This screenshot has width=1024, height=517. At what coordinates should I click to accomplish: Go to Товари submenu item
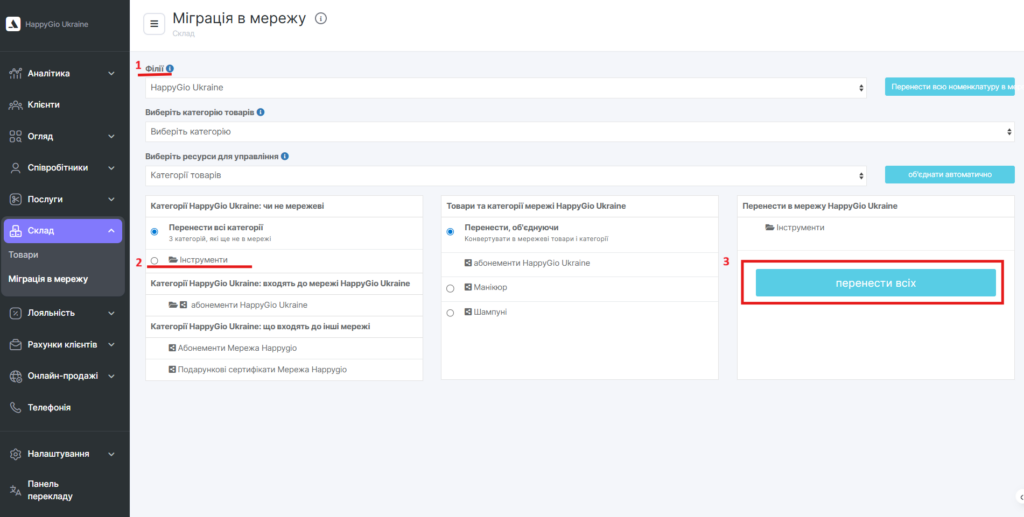[x=24, y=255]
